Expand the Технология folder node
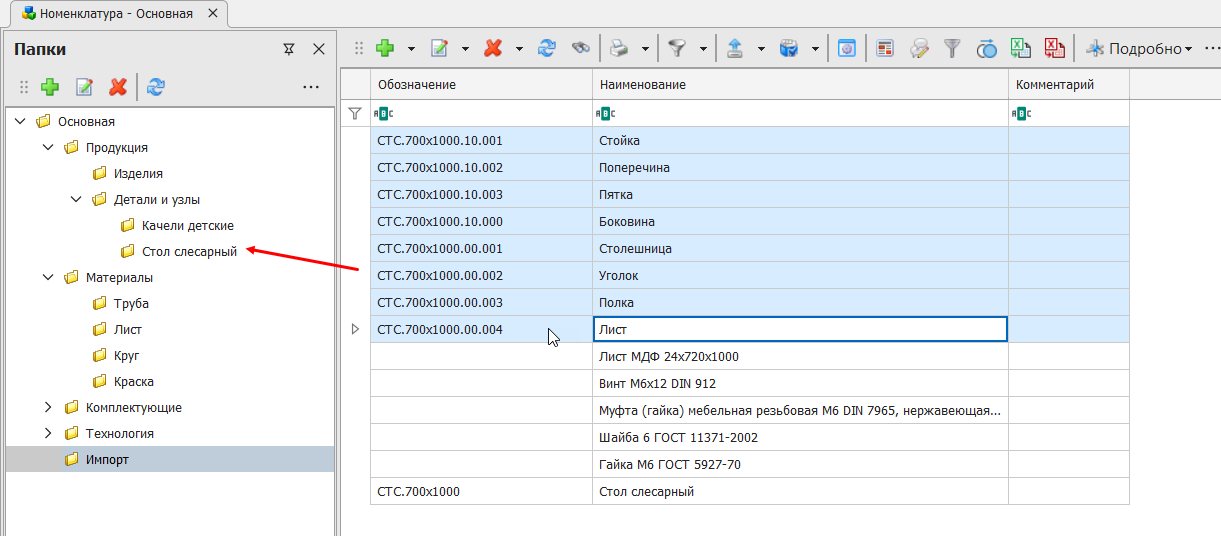The image size is (1221, 536). [x=48, y=434]
